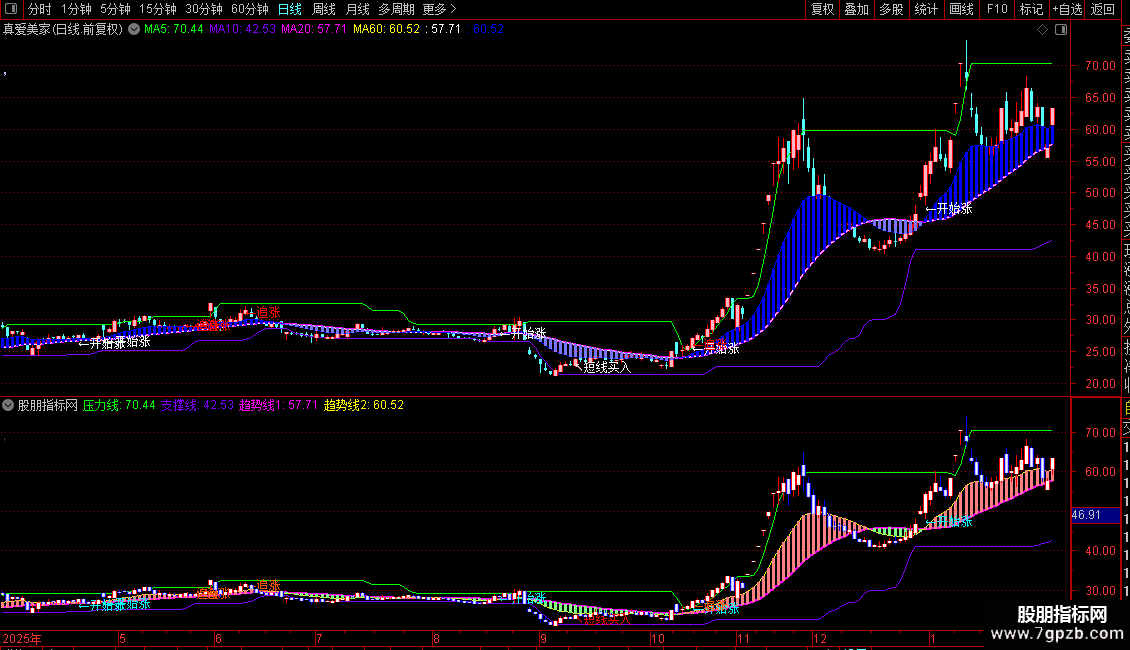
Task: Expand the indicator menu circle beside 股朋指标网
Action: (x=8, y=405)
